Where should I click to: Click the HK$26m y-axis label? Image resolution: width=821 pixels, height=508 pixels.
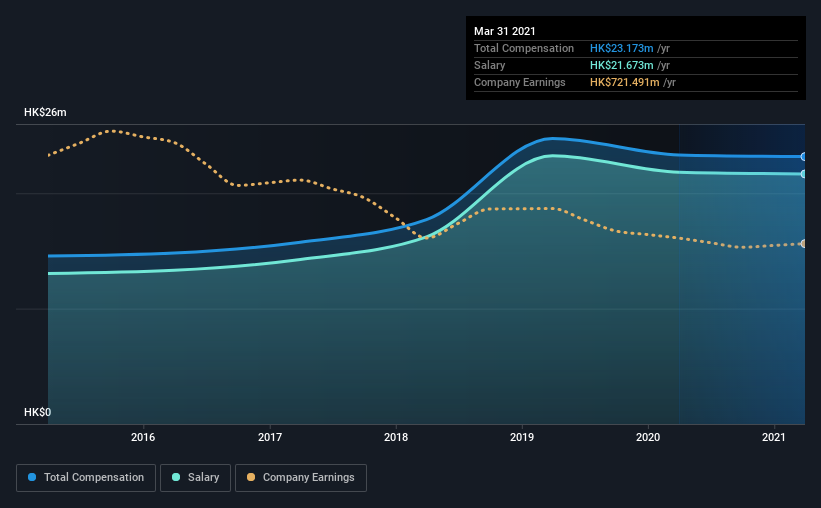click(45, 113)
